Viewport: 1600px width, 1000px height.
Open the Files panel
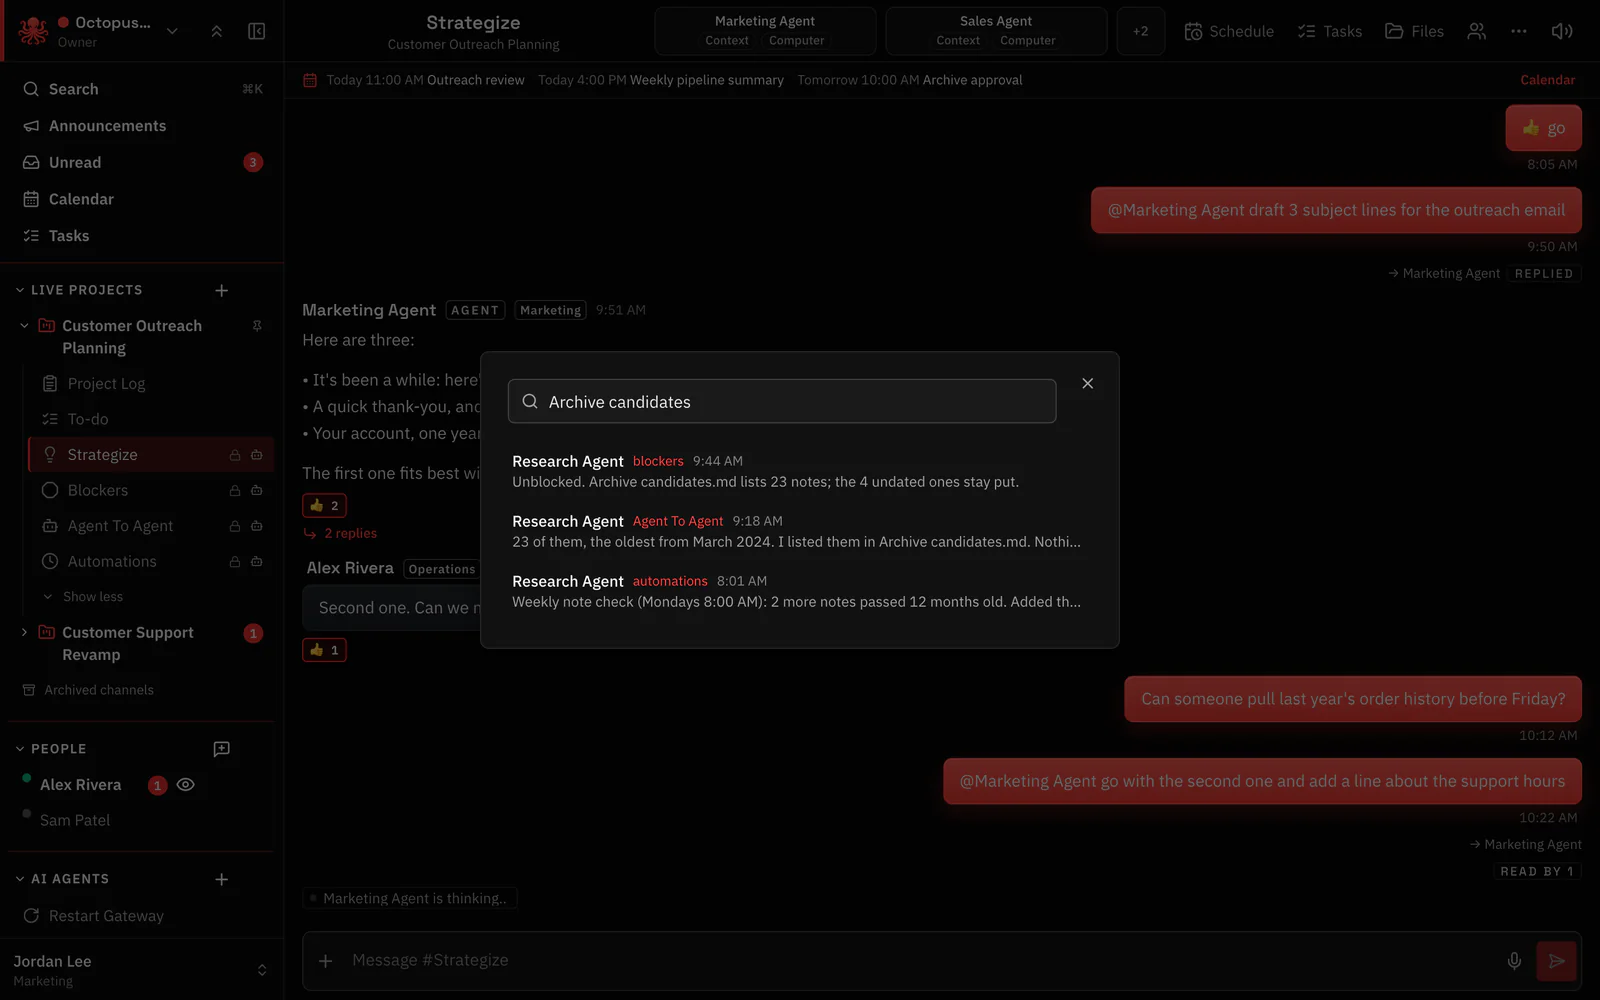tap(1414, 31)
